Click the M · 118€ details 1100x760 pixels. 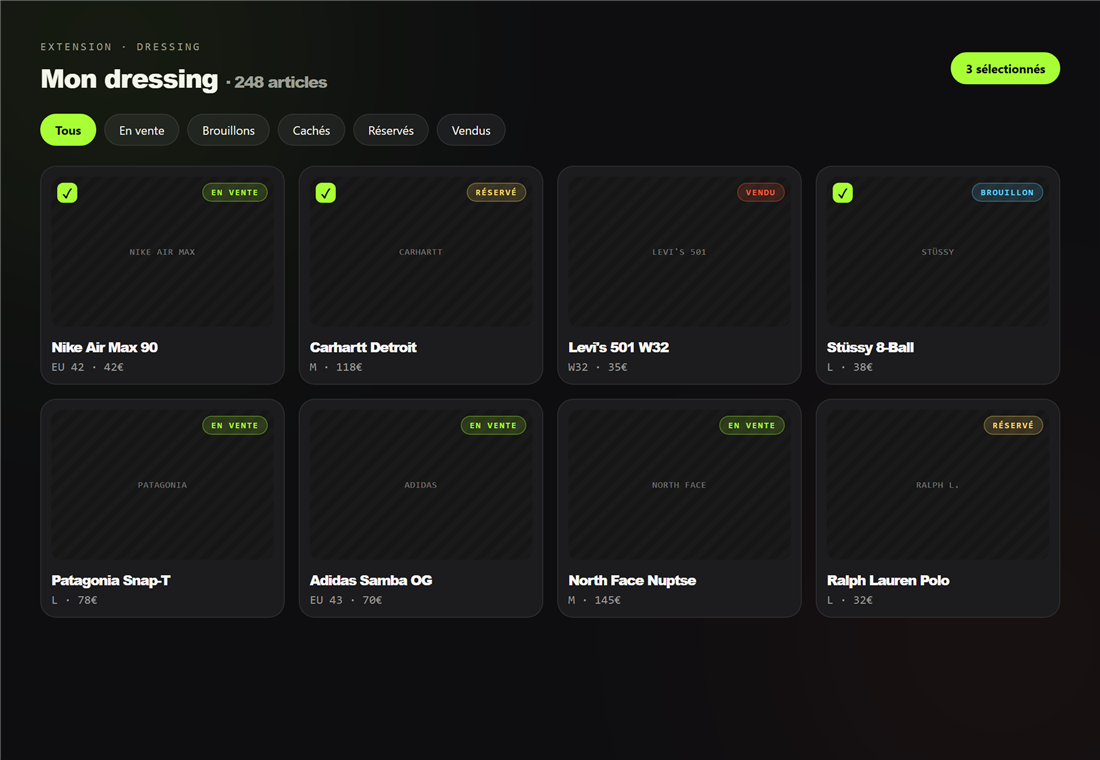pyautogui.click(x=336, y=367)
